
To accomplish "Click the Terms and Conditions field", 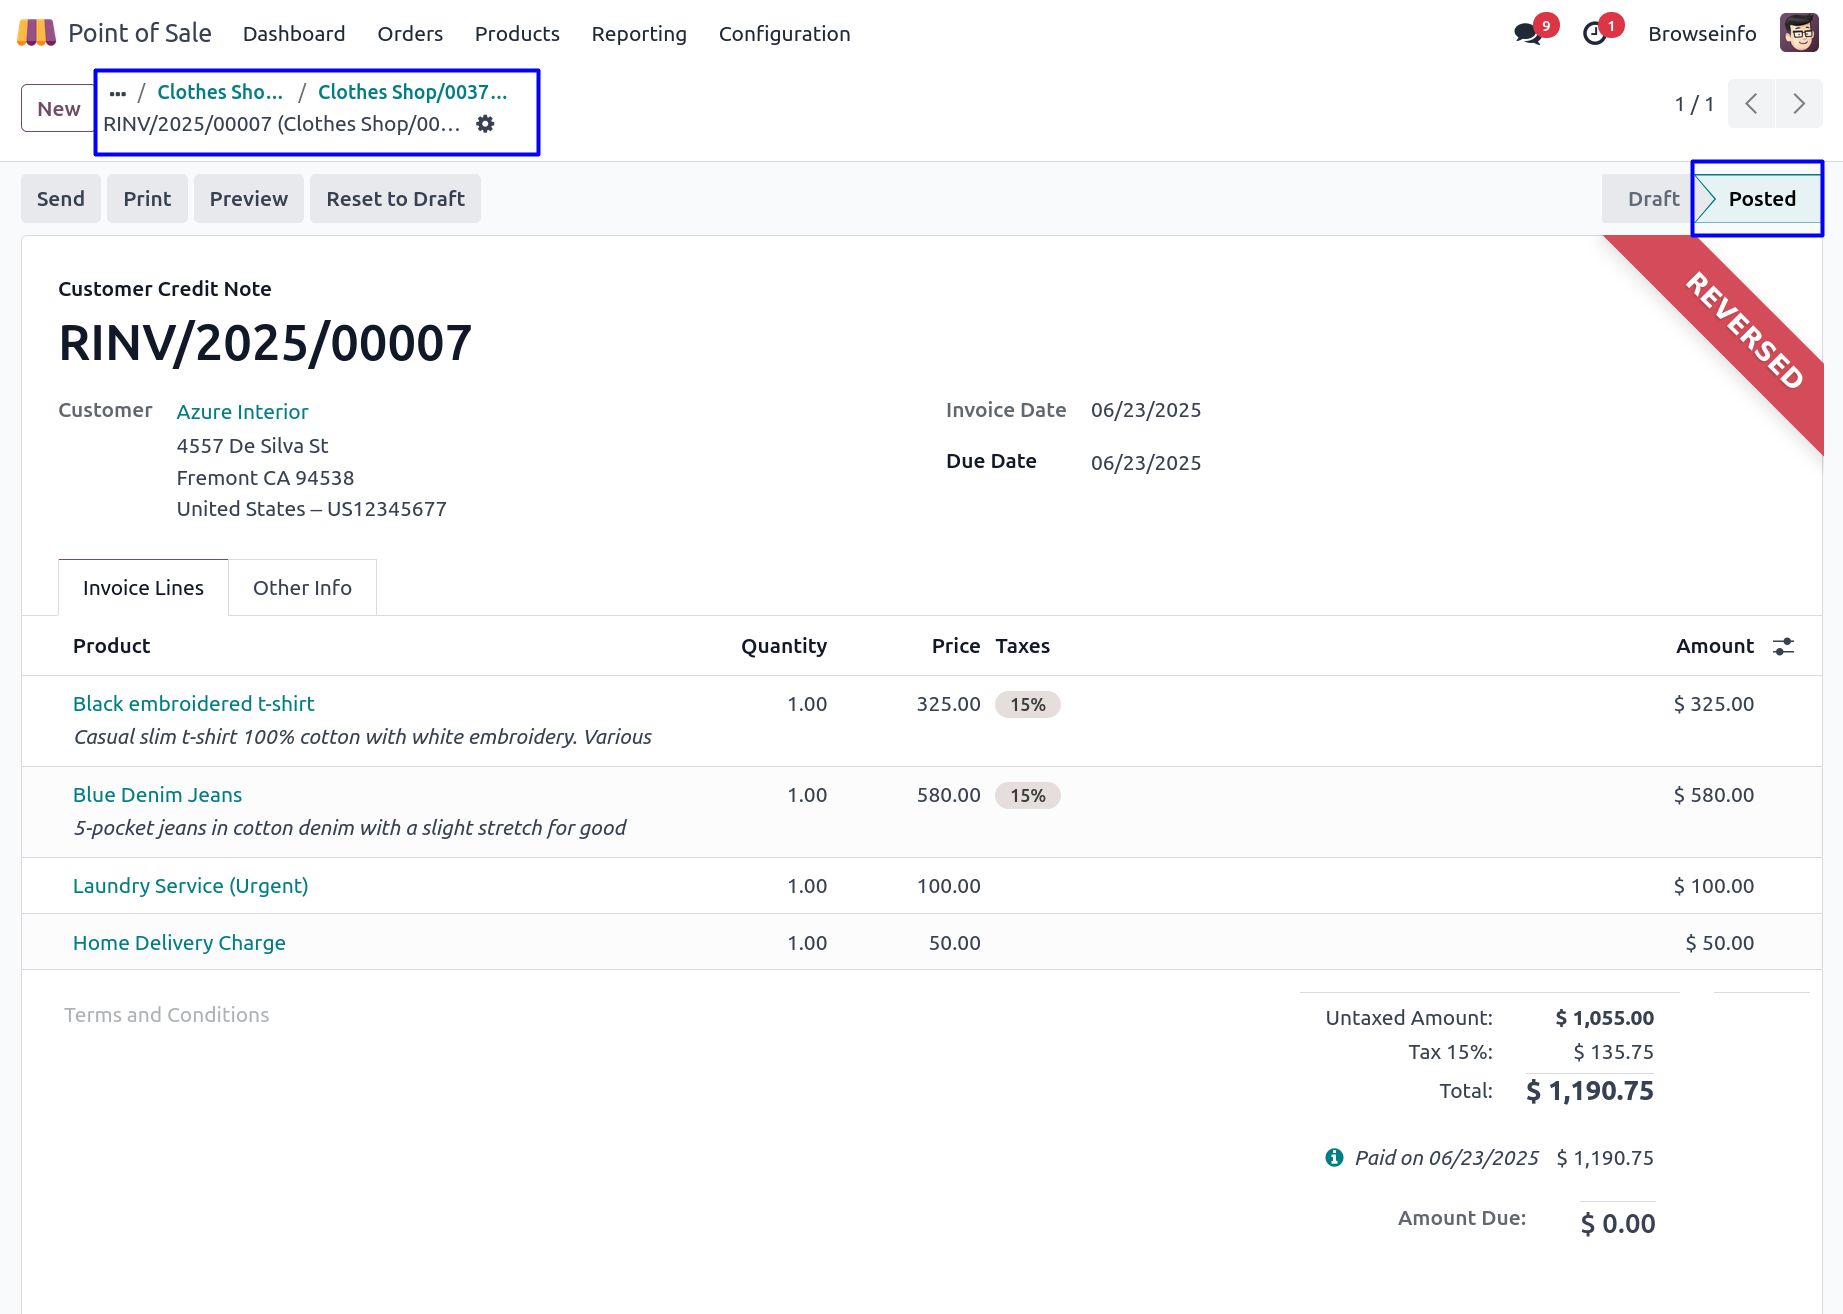I will [167, 1015].
